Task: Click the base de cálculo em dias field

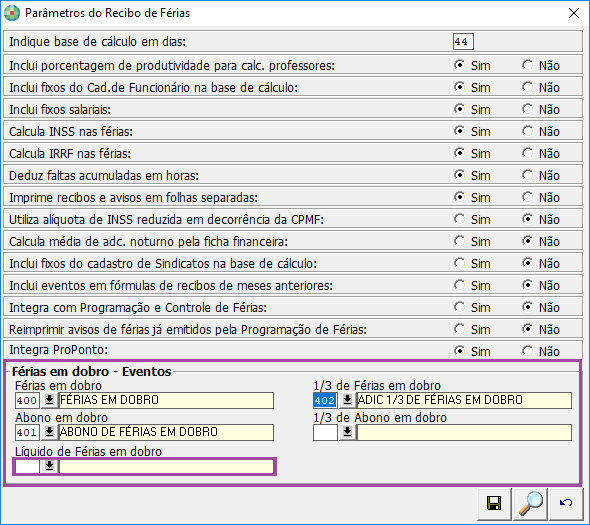Action: pyautogui.click(x=463, y=41)
